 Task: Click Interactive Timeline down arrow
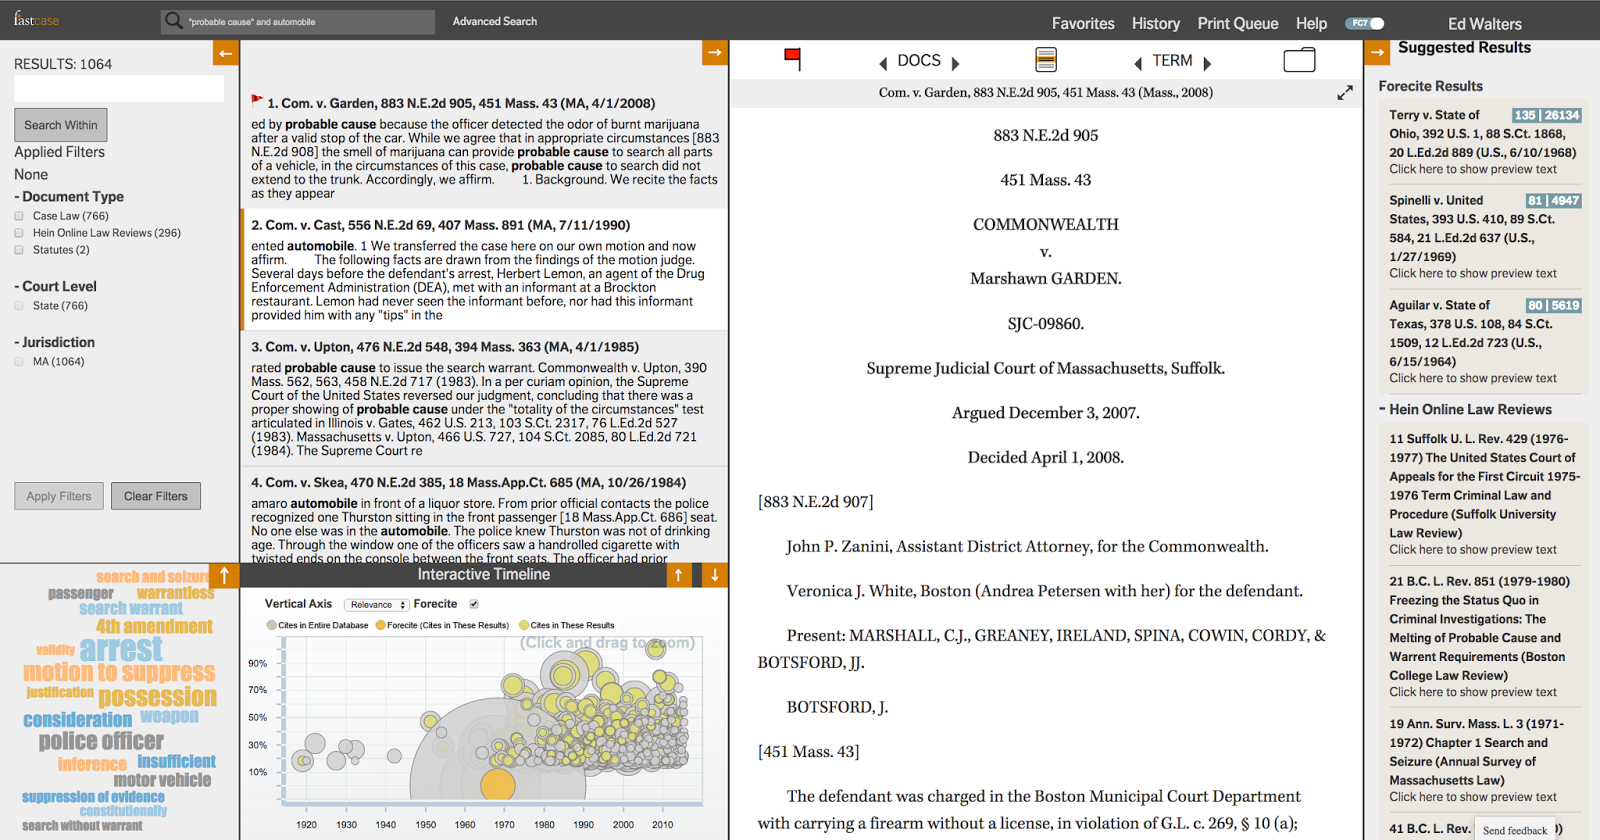pos(714,575)
